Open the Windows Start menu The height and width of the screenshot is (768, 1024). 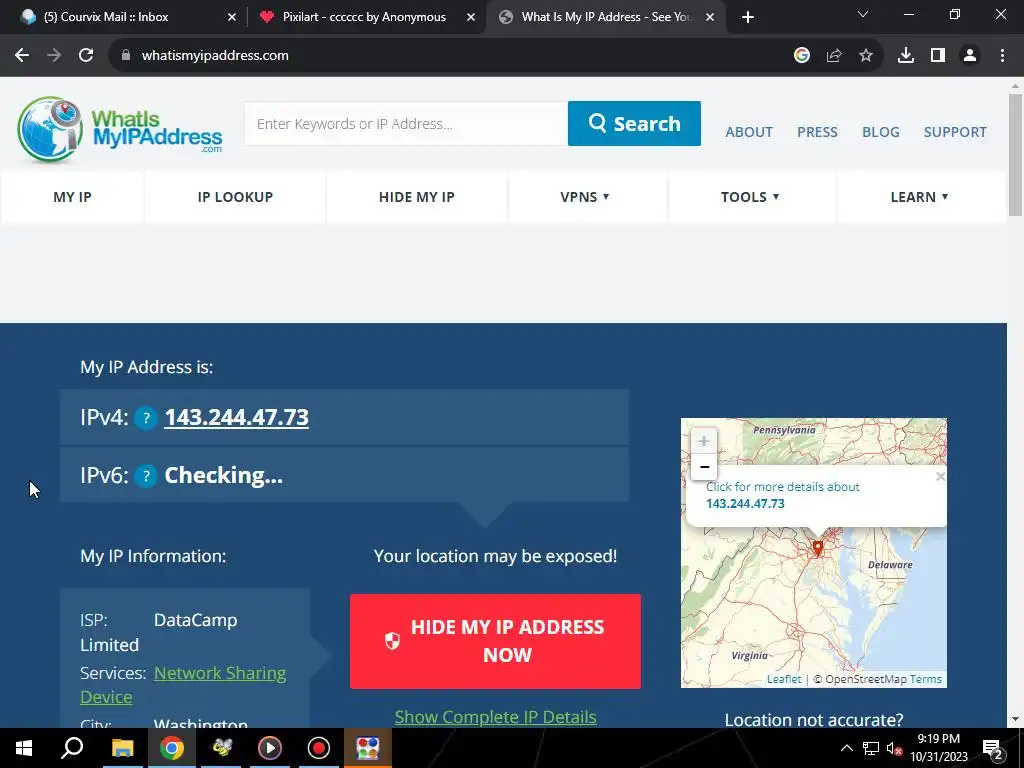(24, 748)
